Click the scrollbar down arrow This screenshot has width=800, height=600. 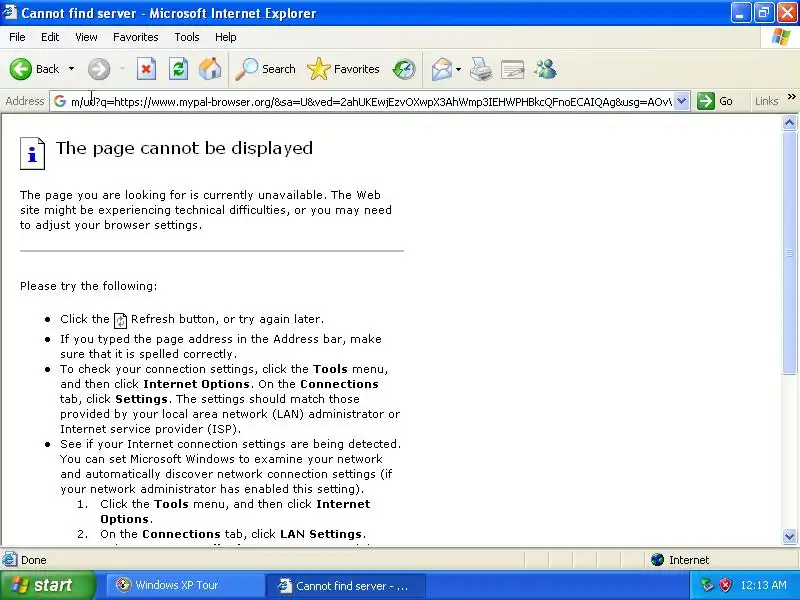(789, 536)
